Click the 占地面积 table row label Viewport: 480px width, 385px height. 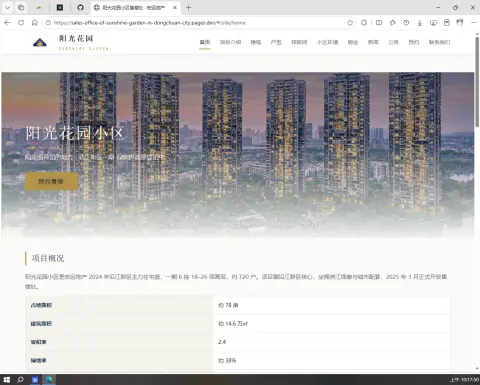[x=41, y=305]
